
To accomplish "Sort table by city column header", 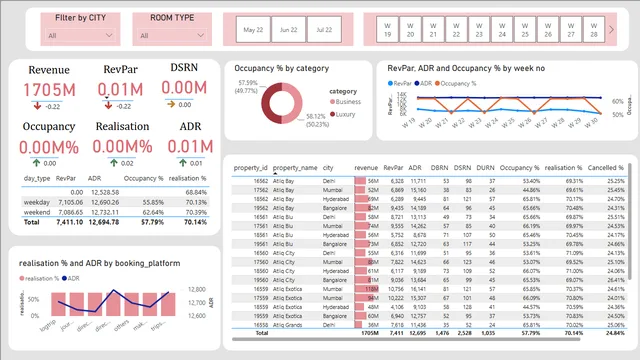I will (328, 168).
